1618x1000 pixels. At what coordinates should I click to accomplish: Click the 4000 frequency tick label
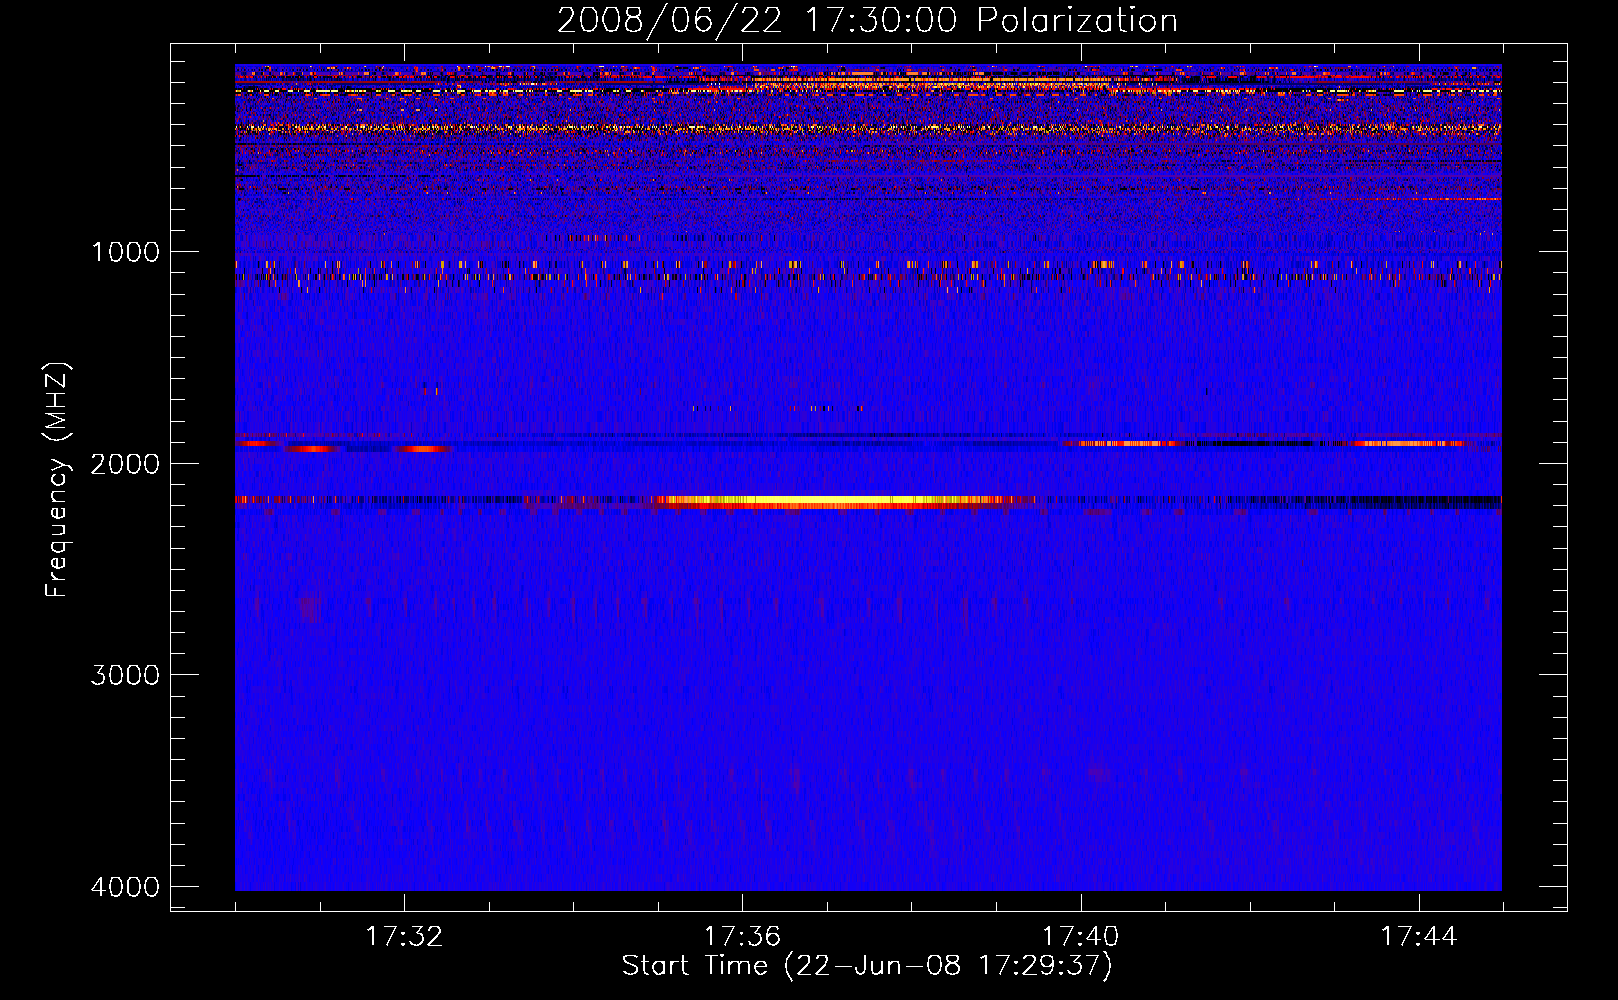click(125, 886)
